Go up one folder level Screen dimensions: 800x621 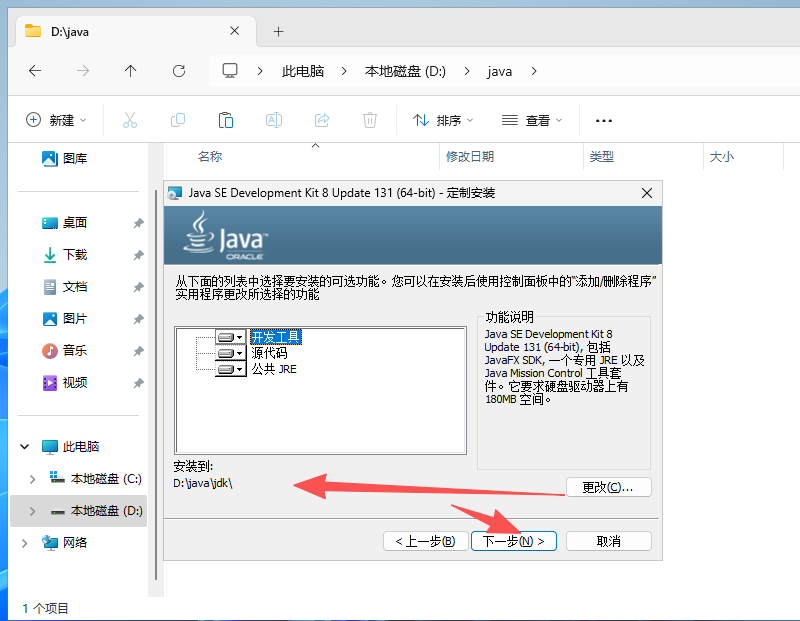click(131, 70)
